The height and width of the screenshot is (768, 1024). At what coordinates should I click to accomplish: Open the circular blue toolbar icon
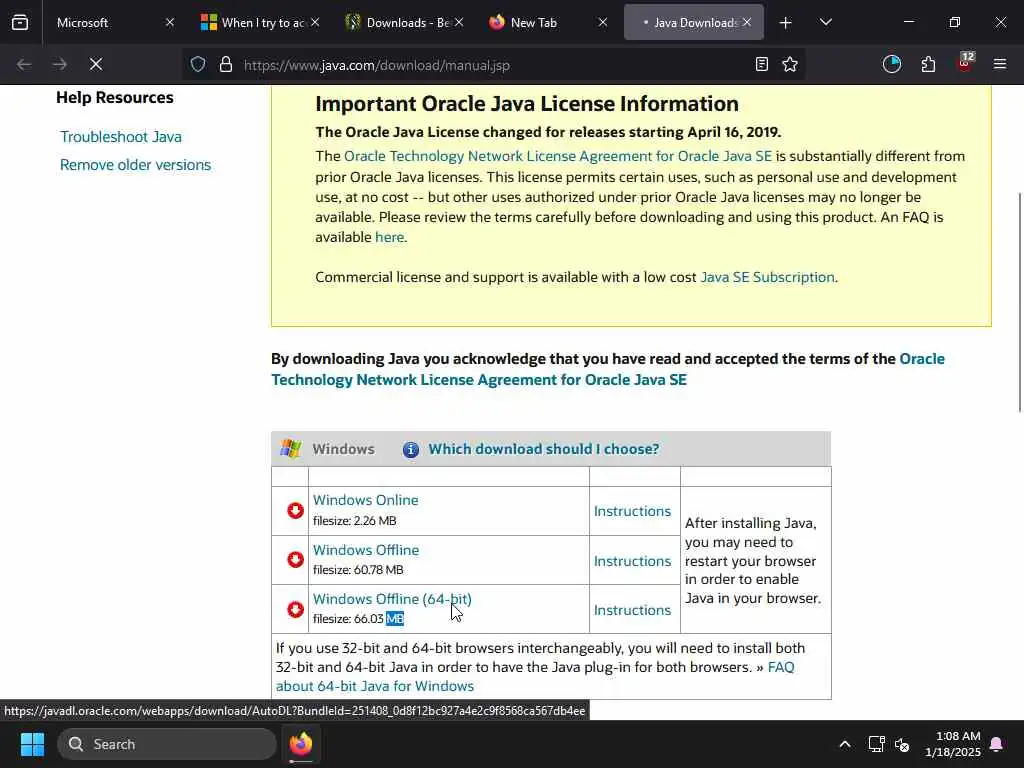click(891, 64)
